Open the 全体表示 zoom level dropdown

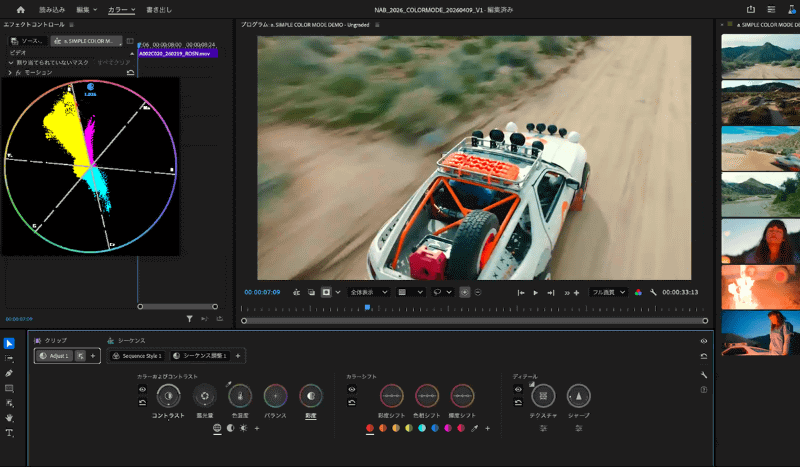(x=368, y=292)
